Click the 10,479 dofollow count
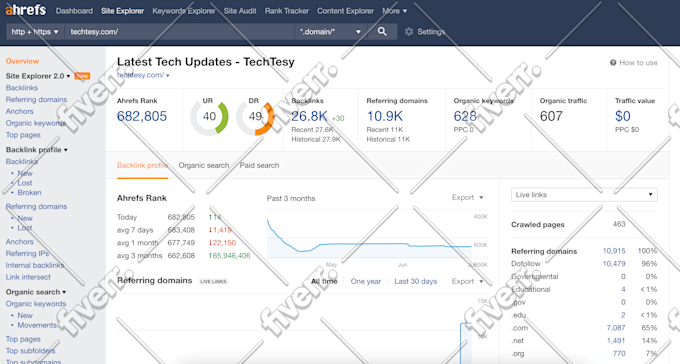The image size is (680, 364). pyautogui.click(x=614, y=263)
